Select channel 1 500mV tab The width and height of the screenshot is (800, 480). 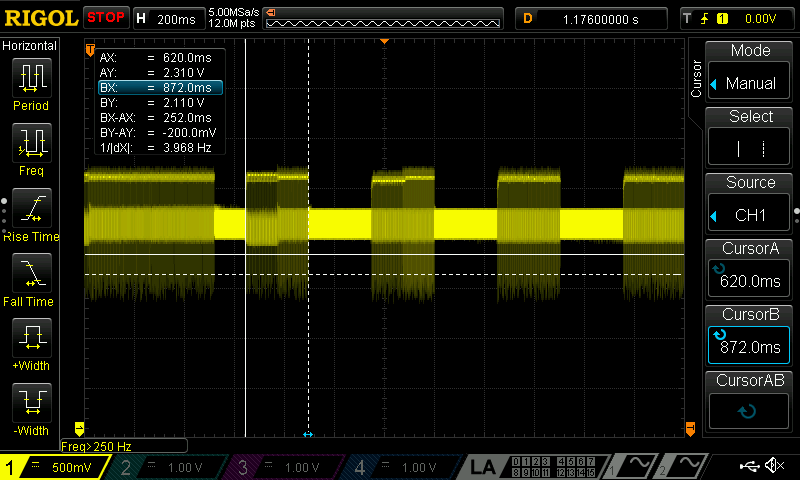point(55,467)
